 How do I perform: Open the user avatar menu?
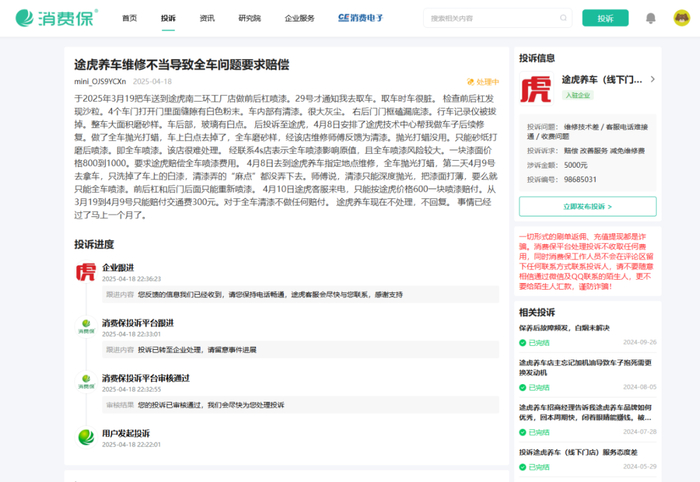681,18
